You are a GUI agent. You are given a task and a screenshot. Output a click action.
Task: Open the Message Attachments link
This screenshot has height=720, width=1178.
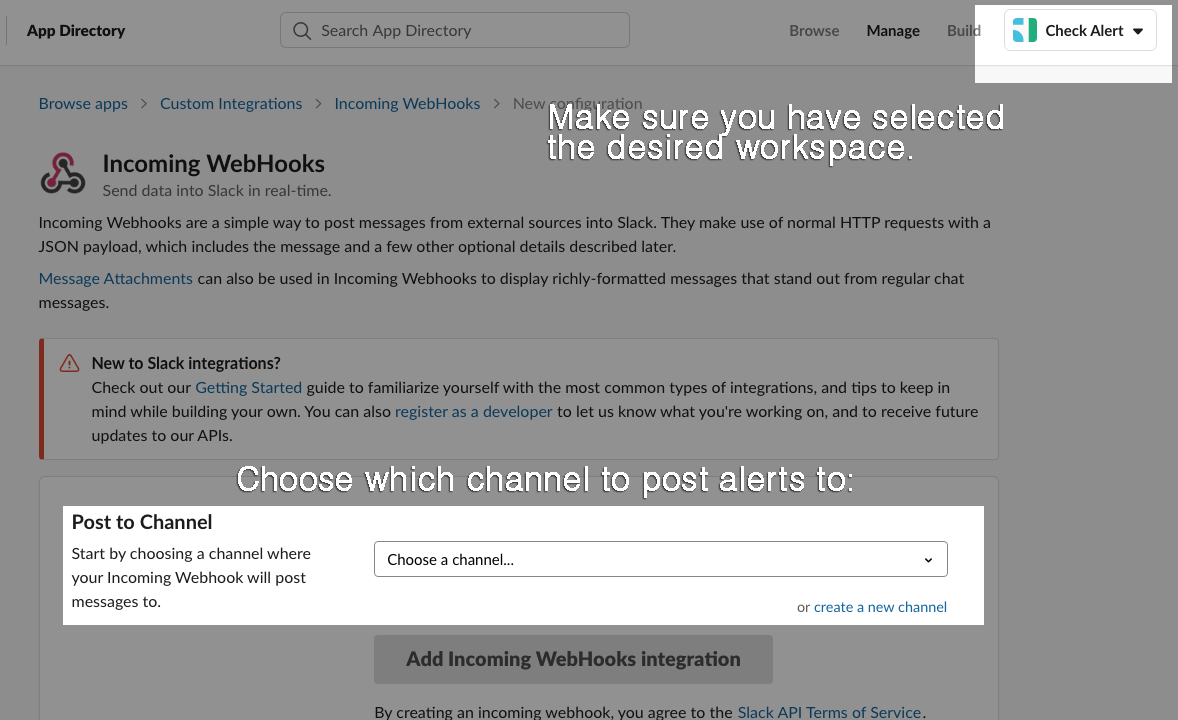[x=116, y=279]
